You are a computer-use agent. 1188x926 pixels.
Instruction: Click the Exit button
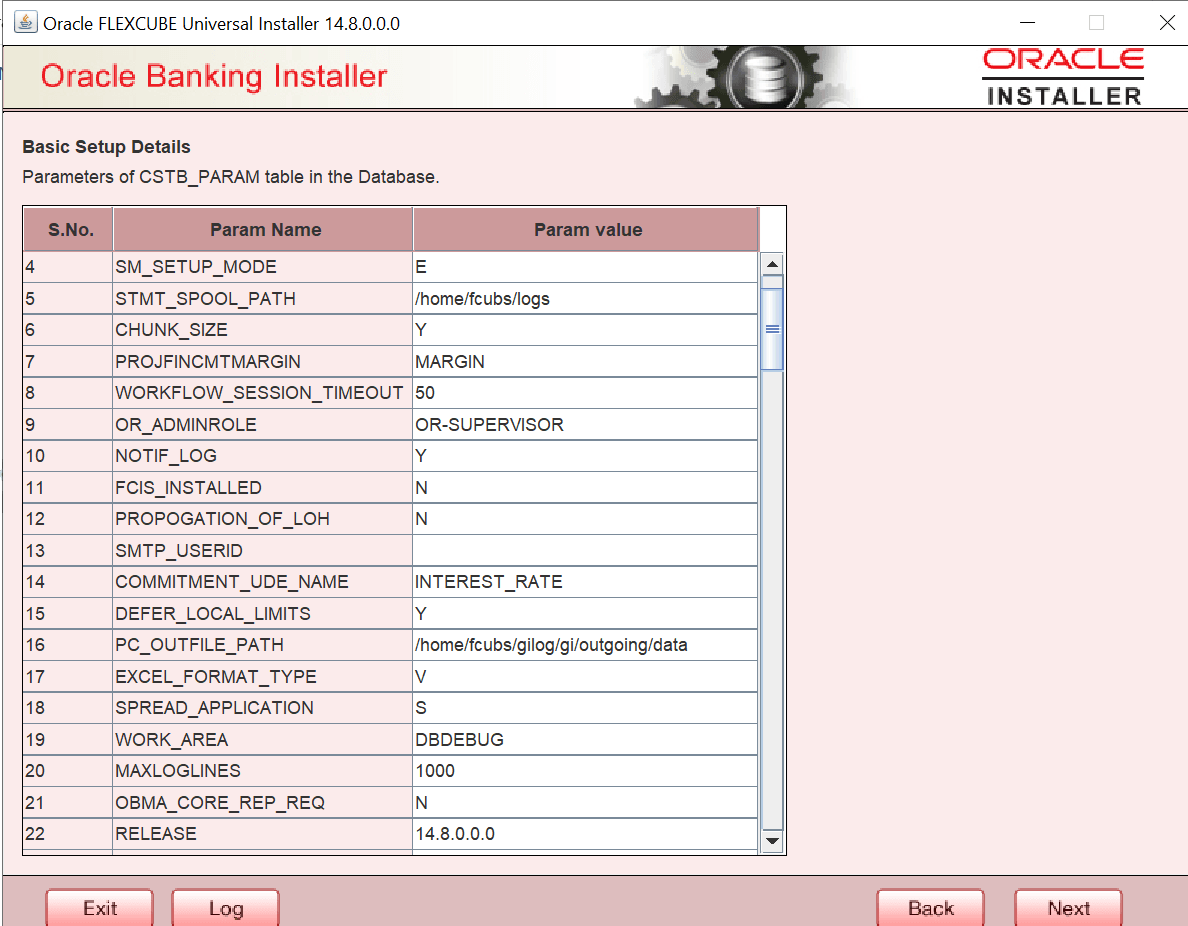[x=99, y=908]
